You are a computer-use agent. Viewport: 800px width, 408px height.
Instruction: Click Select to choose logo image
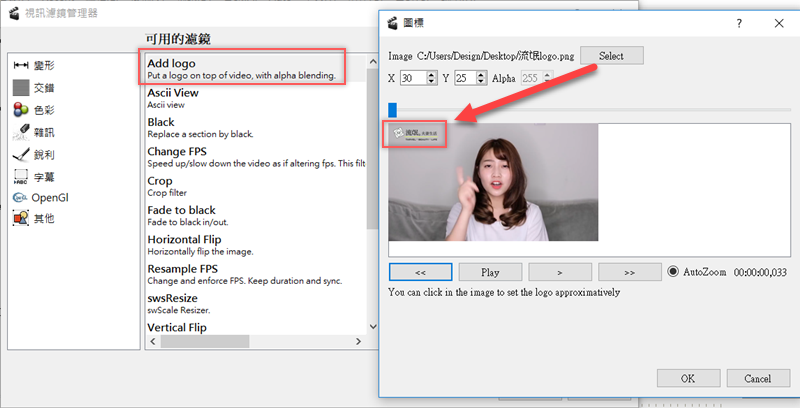612,56
